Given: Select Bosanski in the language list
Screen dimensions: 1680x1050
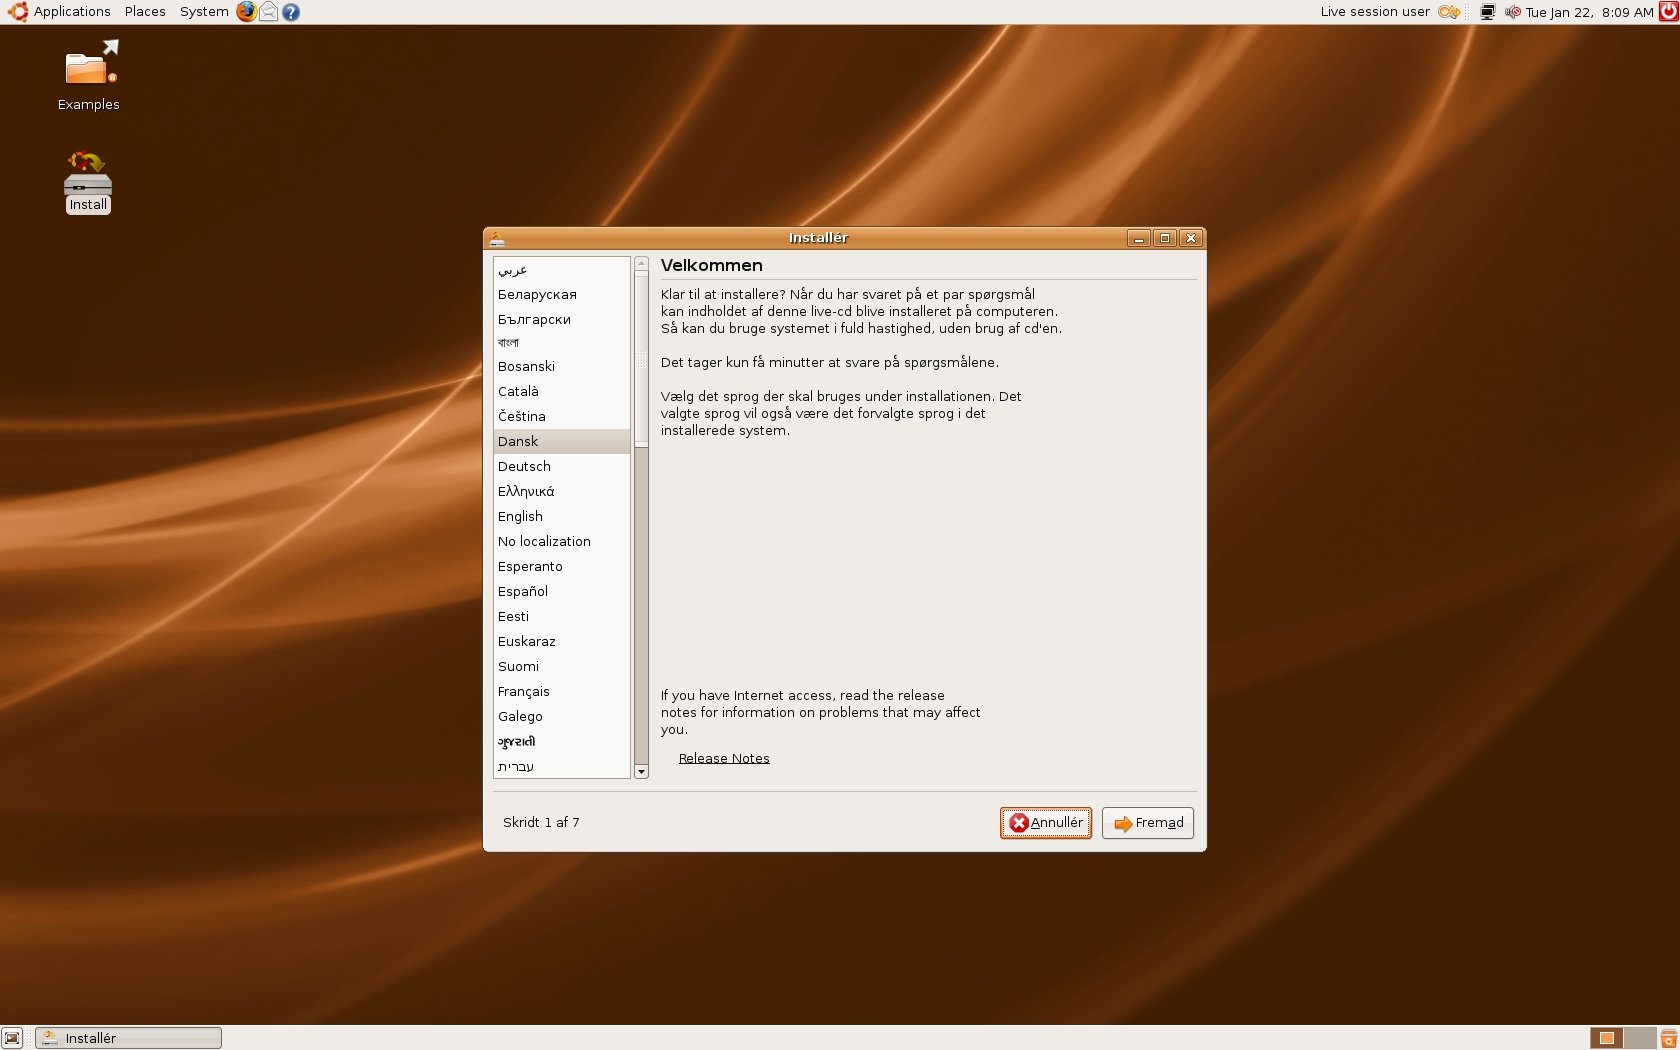Looking at the screenshot, I should pos(562,367).
